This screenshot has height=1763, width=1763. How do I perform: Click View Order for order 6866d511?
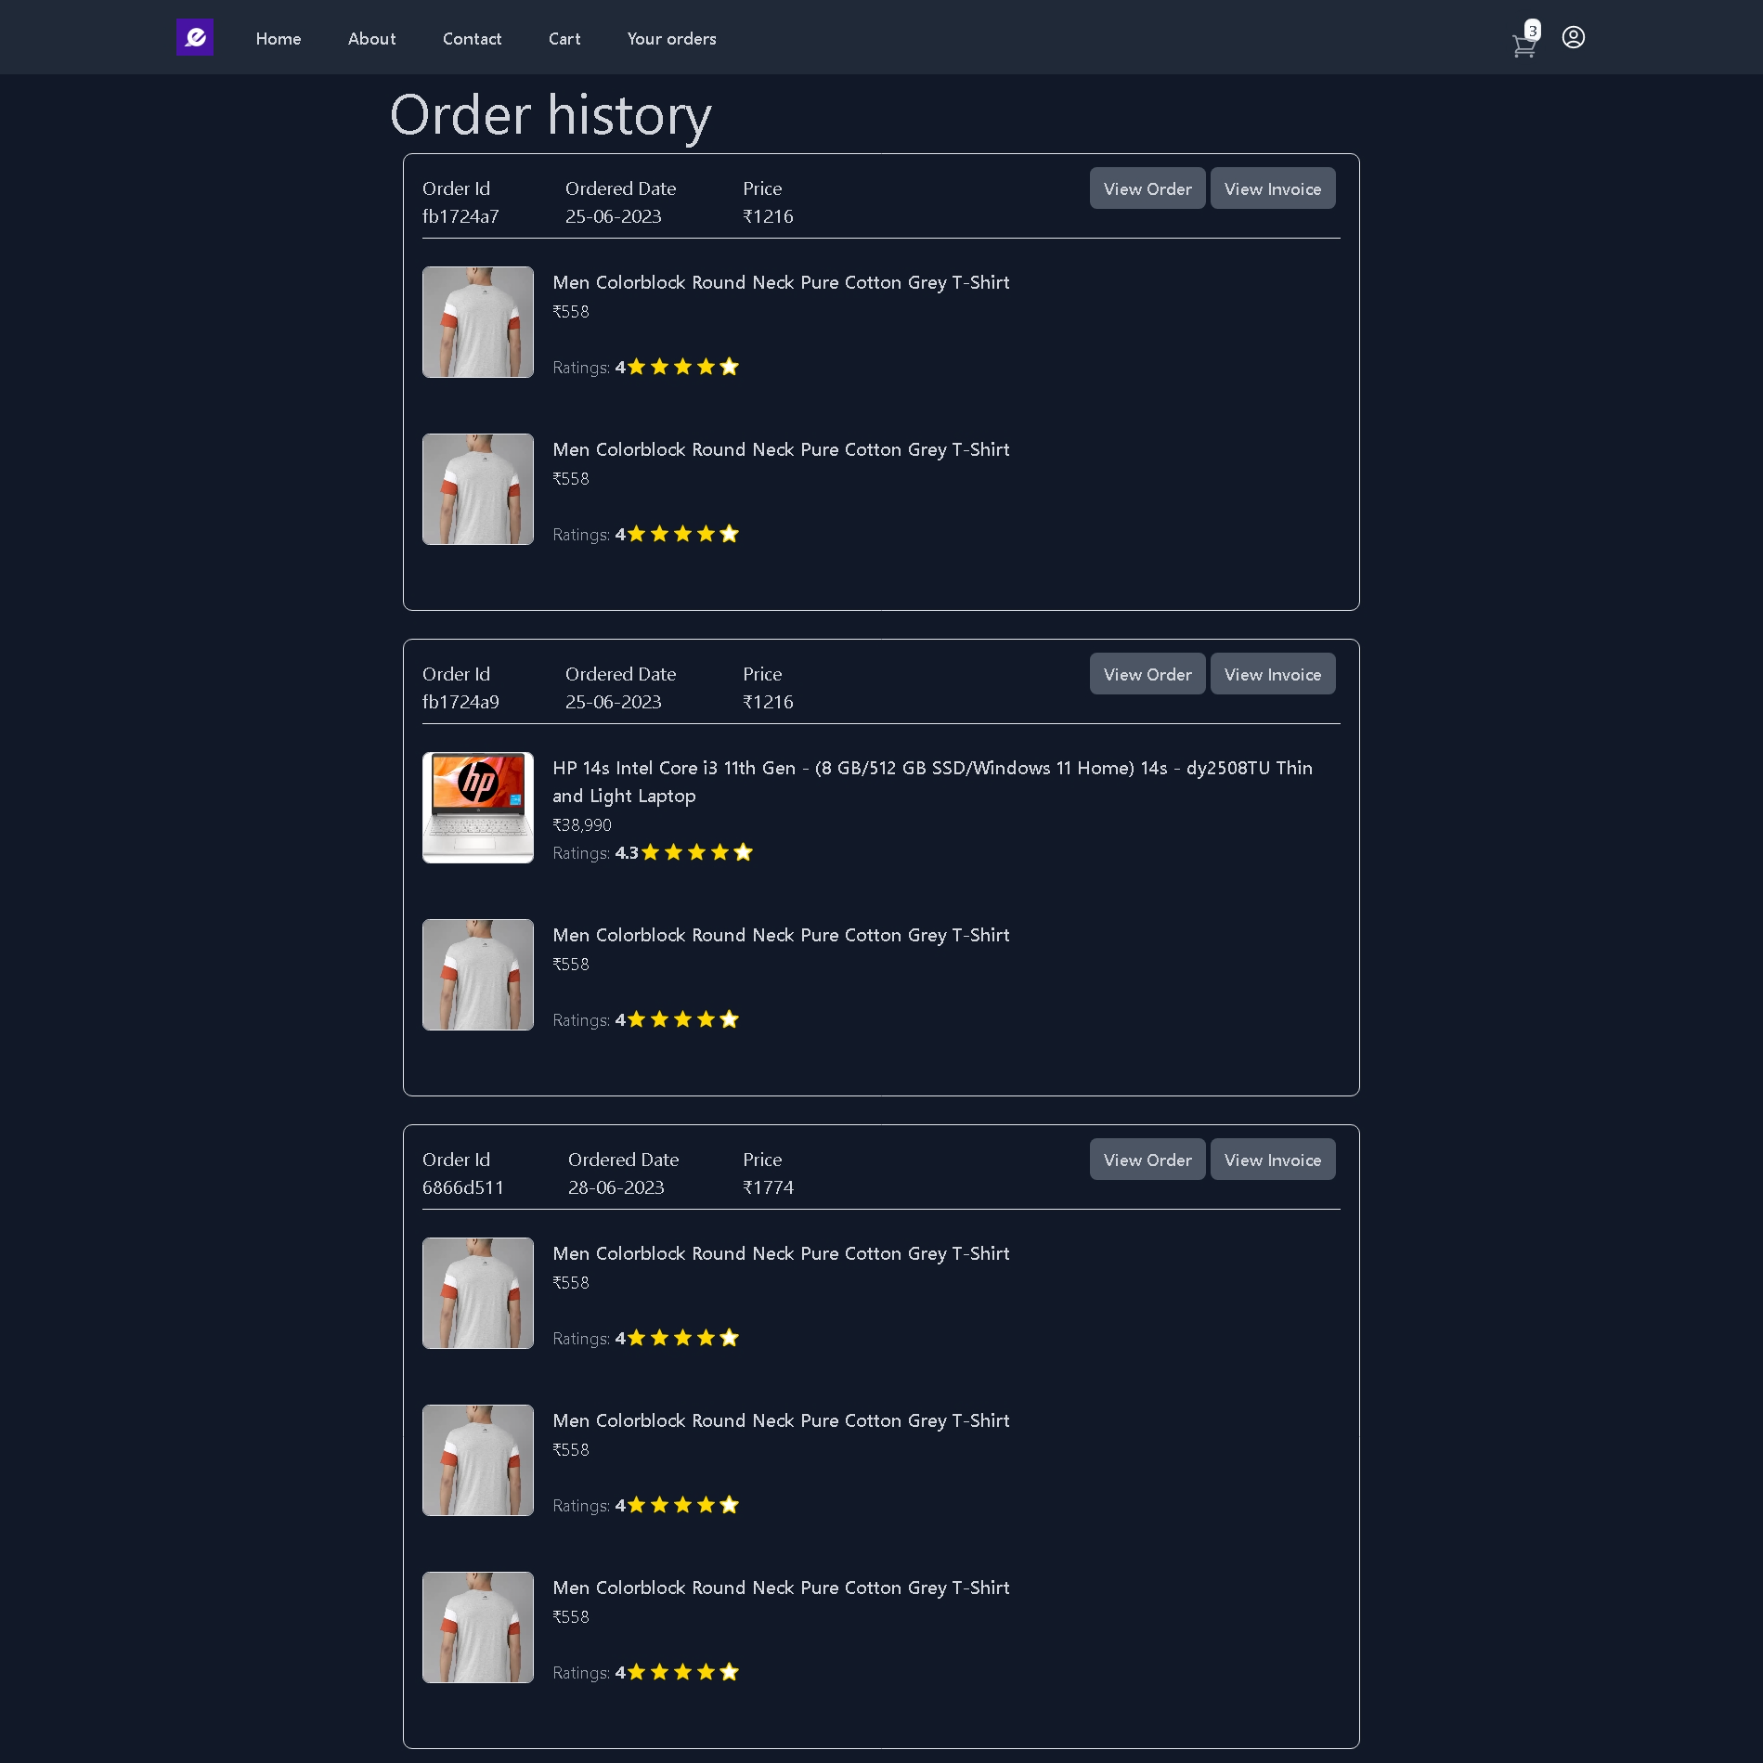point(1147,1159)
